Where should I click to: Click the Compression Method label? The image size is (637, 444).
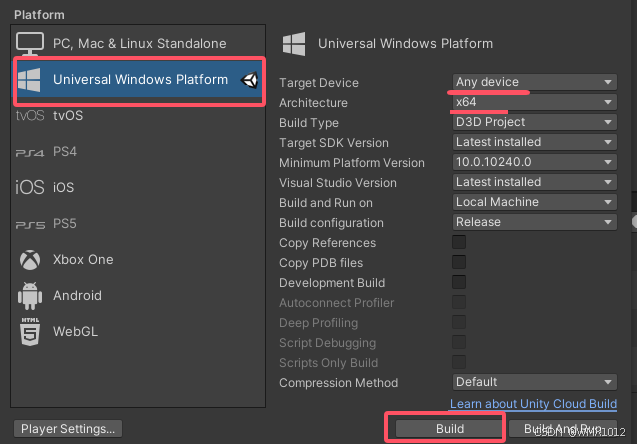coord(338,383)
